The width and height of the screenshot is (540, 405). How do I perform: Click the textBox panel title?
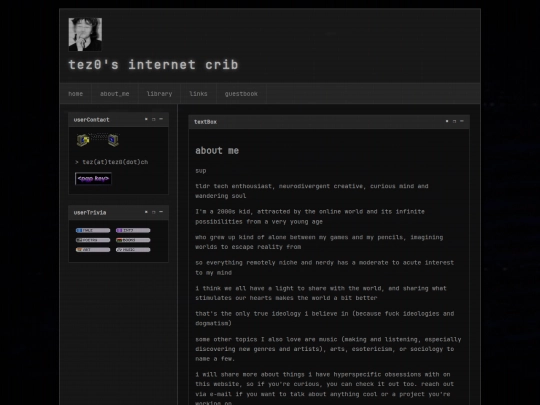pos(205,122)
